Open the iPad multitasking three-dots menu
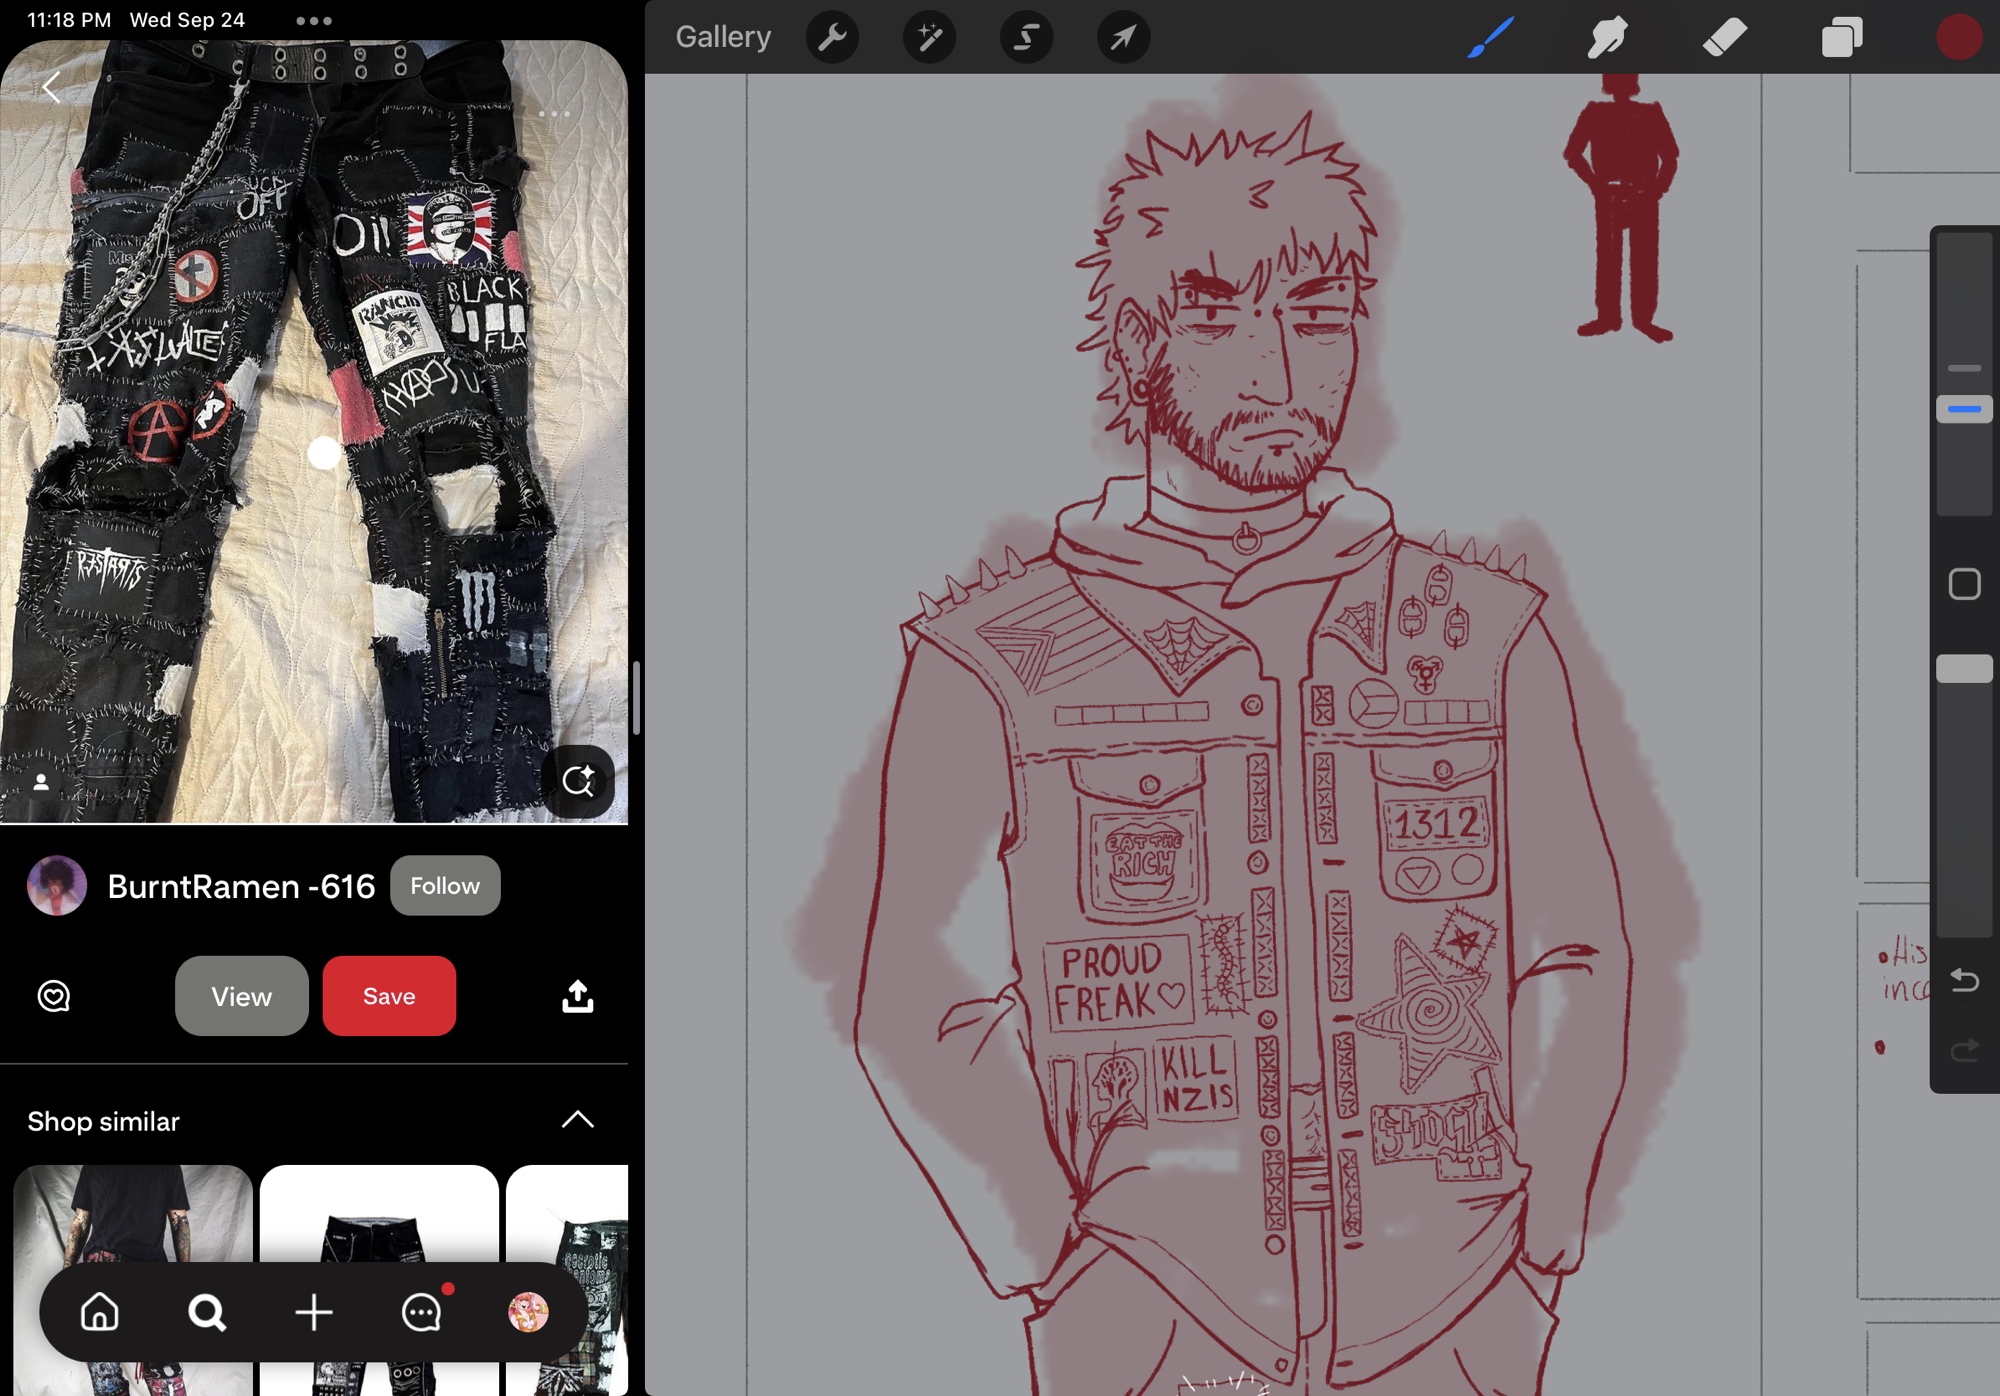Image resolution: width=2000 pixels, height=1396 pixels. 313,20
